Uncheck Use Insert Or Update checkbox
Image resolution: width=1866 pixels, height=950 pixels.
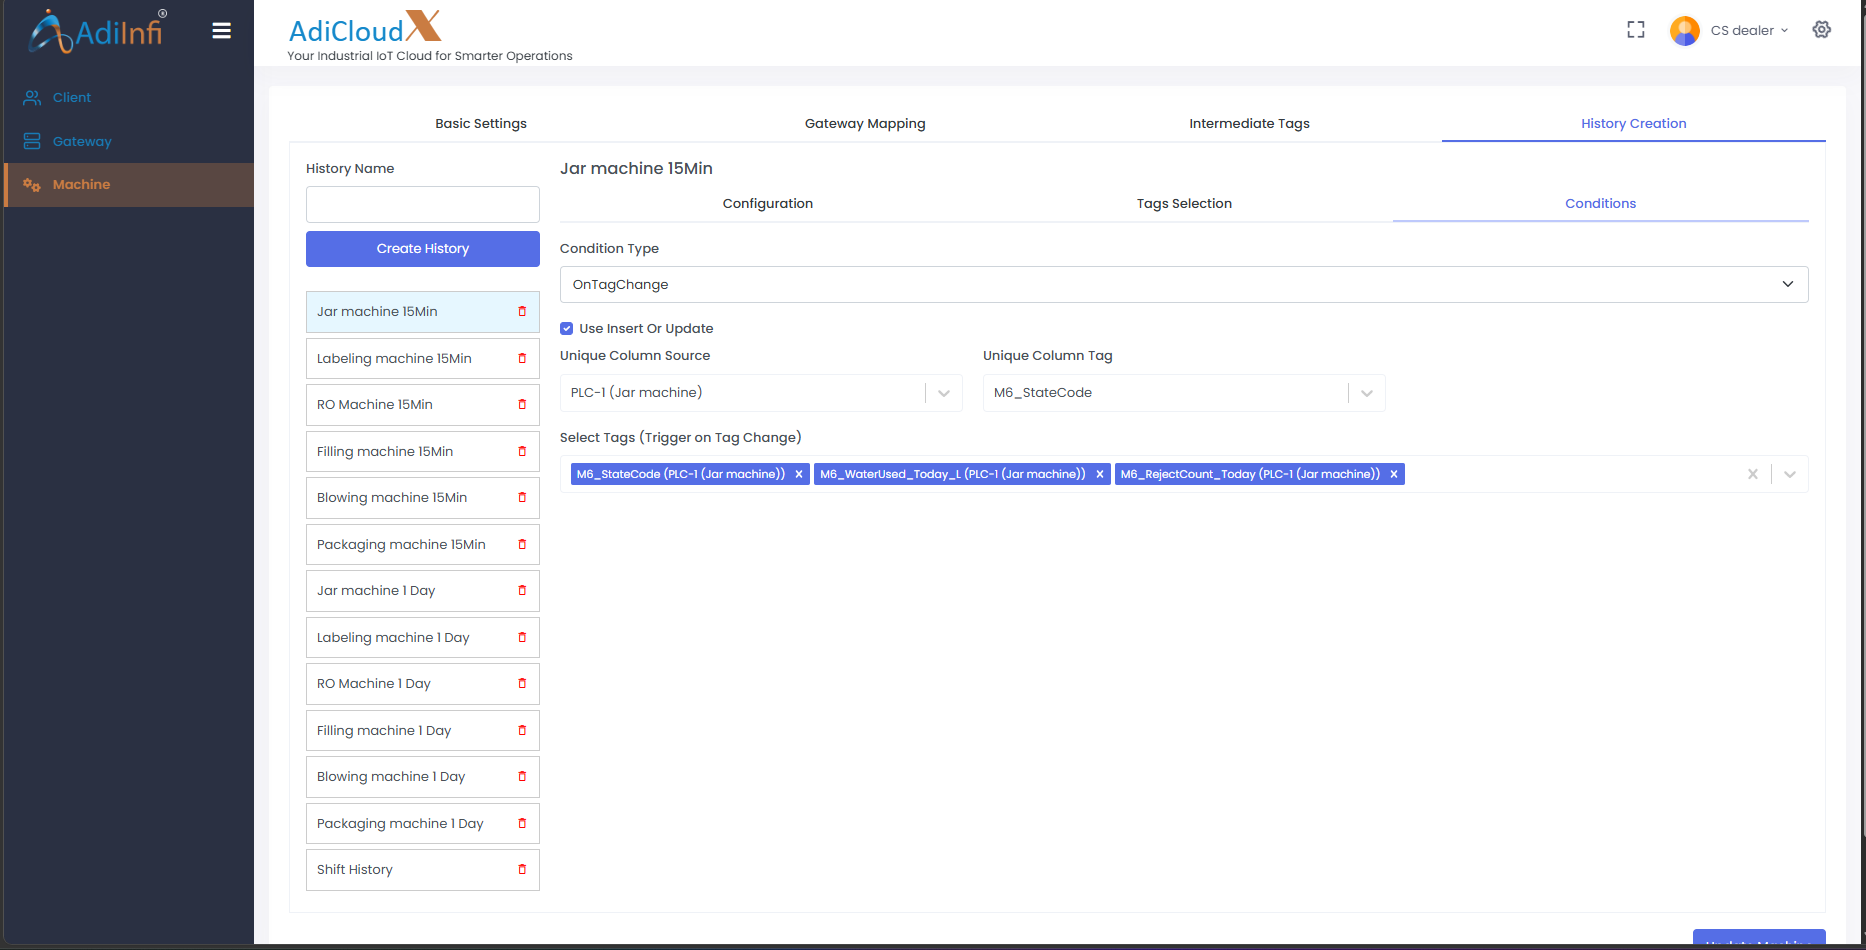tap(567, 329)
